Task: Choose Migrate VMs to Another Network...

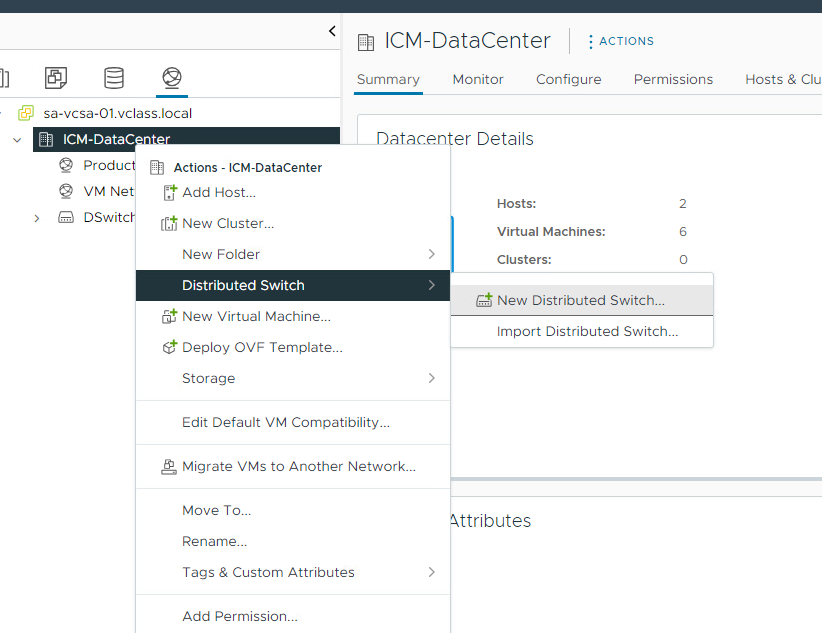Action: click(x=293, y=466)
